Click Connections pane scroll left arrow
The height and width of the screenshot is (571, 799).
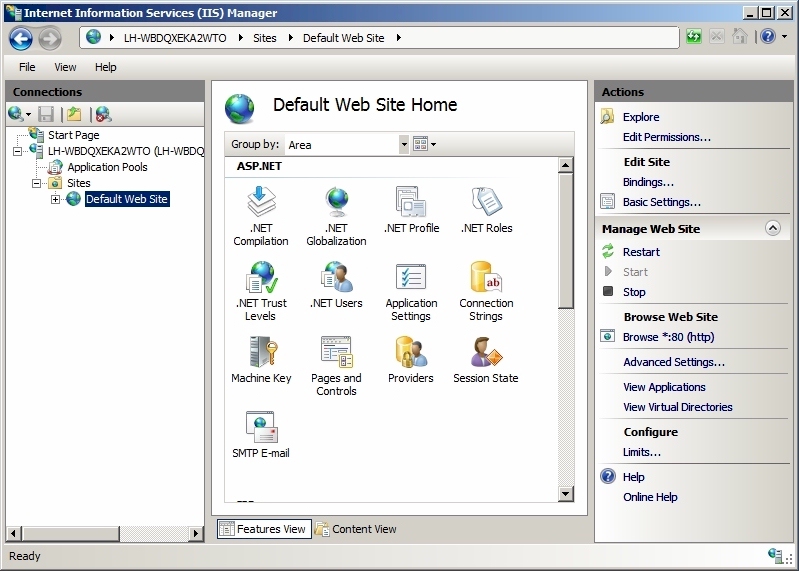14,533
